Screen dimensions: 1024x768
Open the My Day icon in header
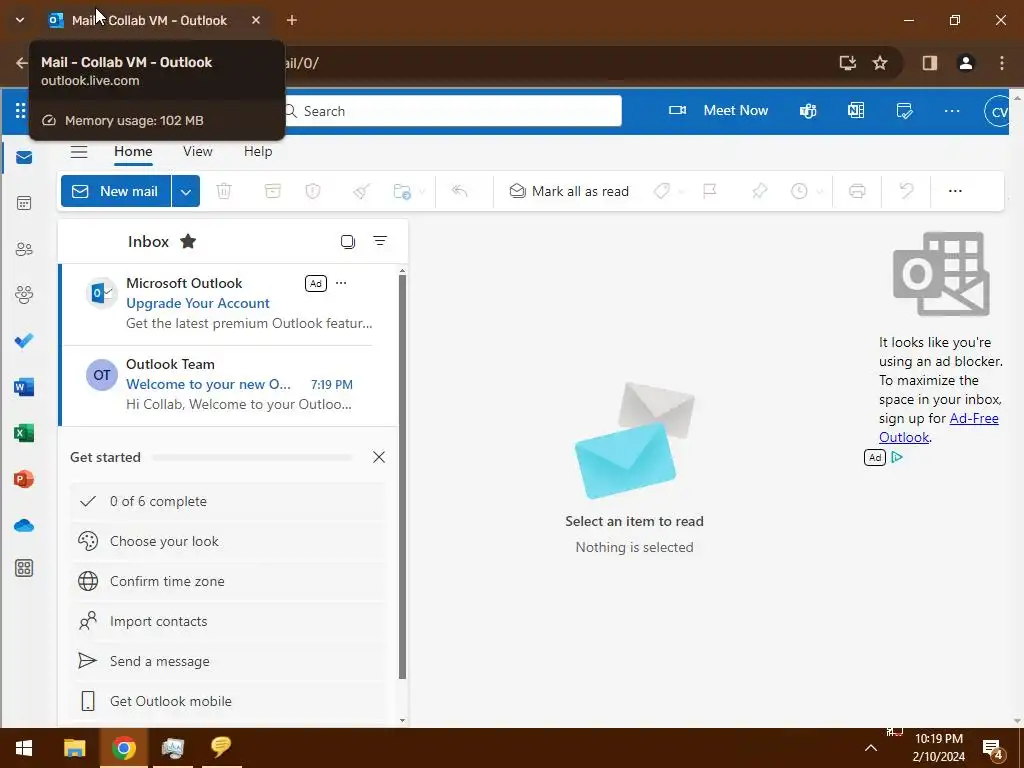point(904,111)
